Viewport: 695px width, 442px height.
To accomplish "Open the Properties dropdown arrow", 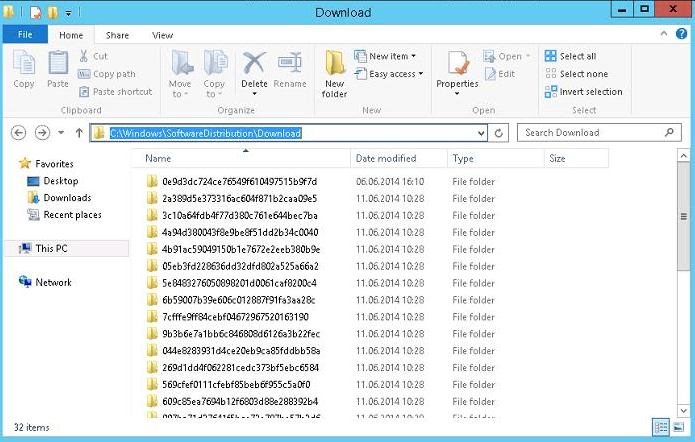I will coord(457,94).
